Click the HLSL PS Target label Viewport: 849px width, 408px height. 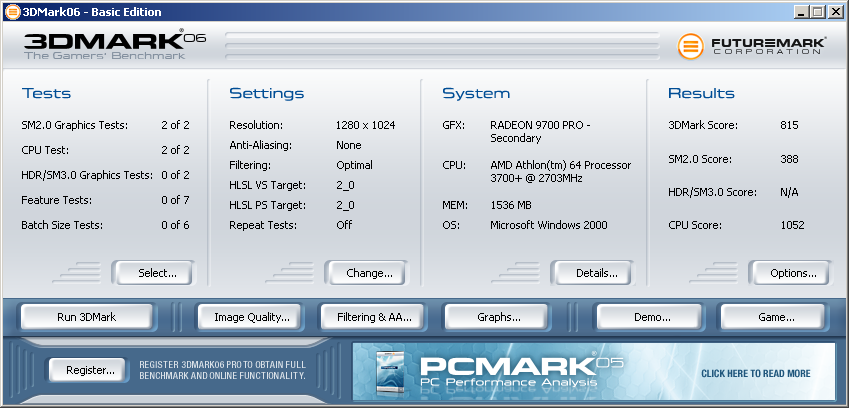click(267, 205)
